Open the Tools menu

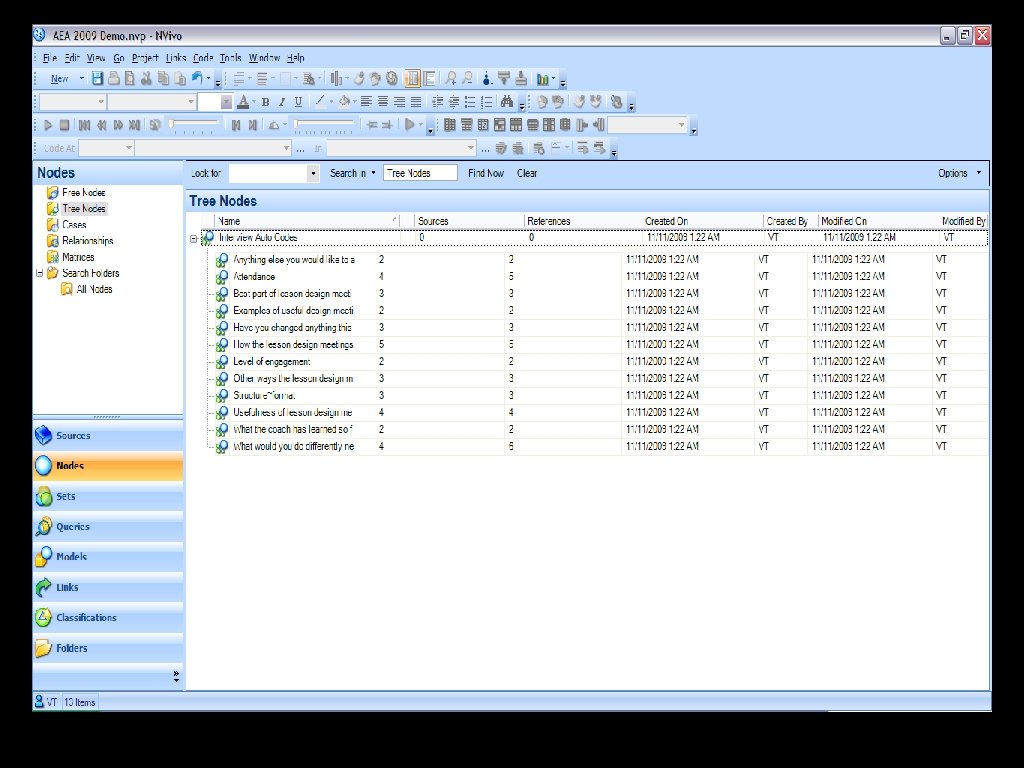(x=231, y=58)
